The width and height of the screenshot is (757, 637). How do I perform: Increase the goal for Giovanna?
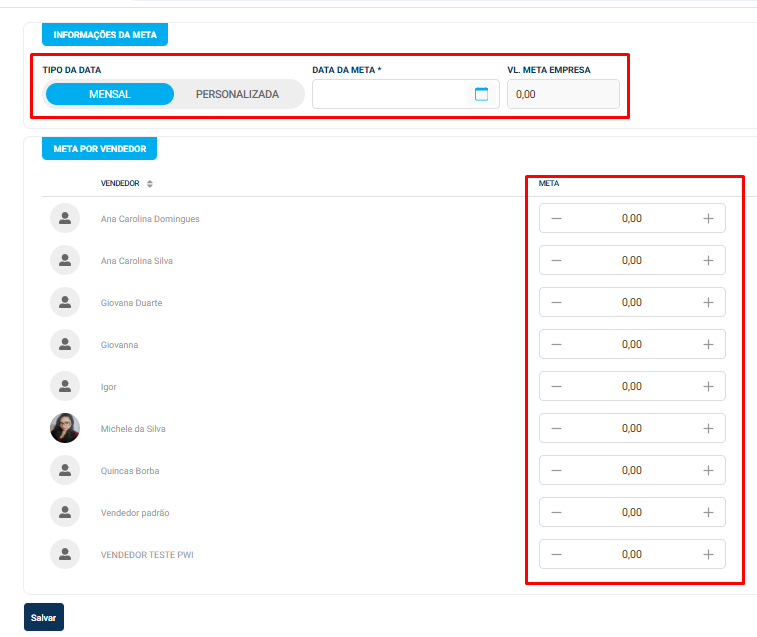(x=708, y=344)
